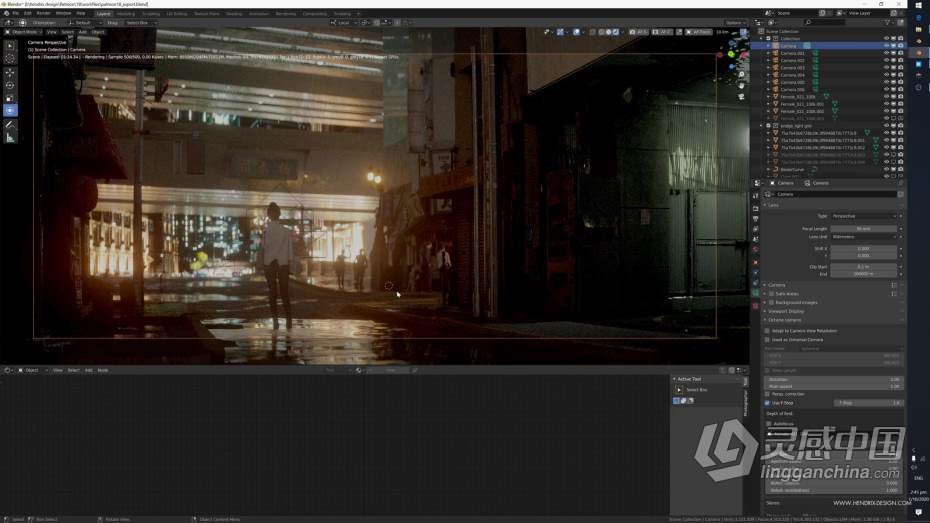Toggle viewport overlays icon in header
The width and height of the screenshot is (930, 523).
click(x=577, y=32)
